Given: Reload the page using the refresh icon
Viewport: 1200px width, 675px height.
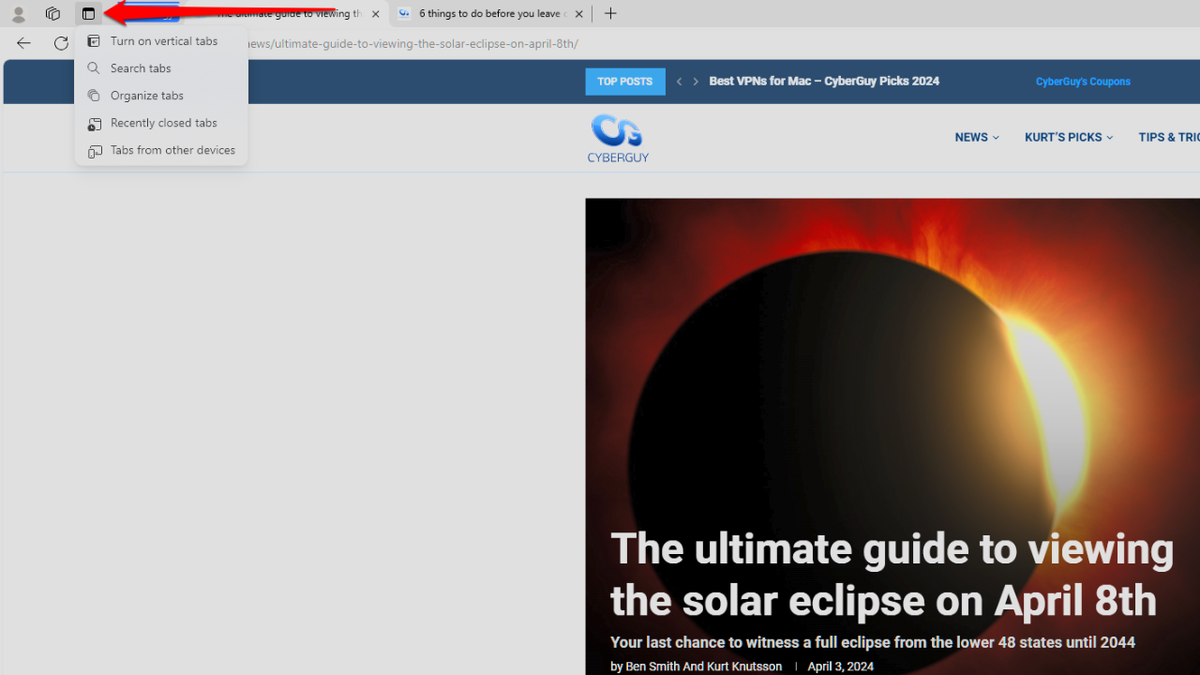Looking at the screenshot, I should [58, 43].
